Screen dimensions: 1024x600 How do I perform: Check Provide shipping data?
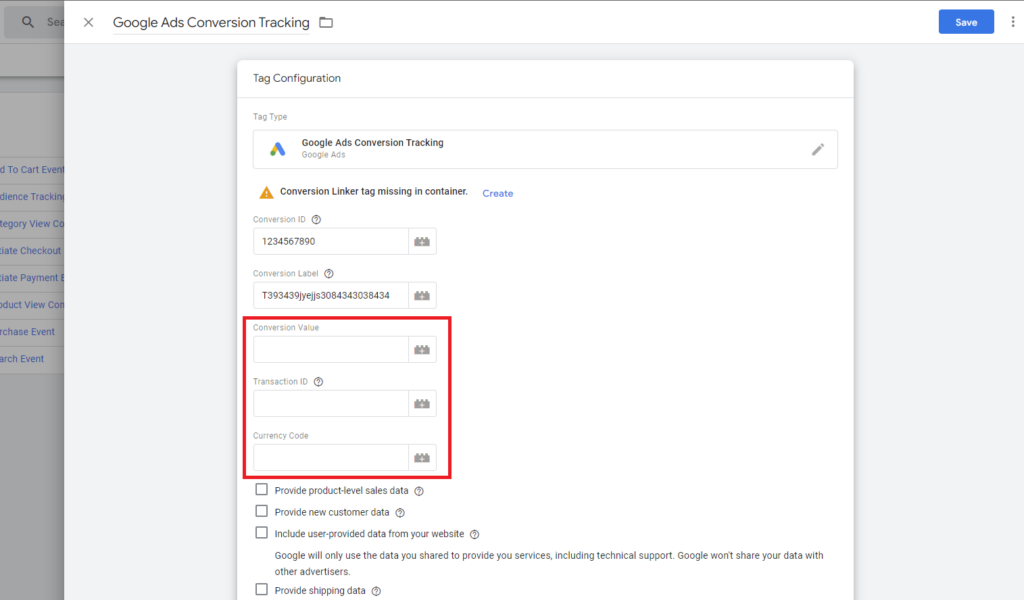(x=261, y=590)
